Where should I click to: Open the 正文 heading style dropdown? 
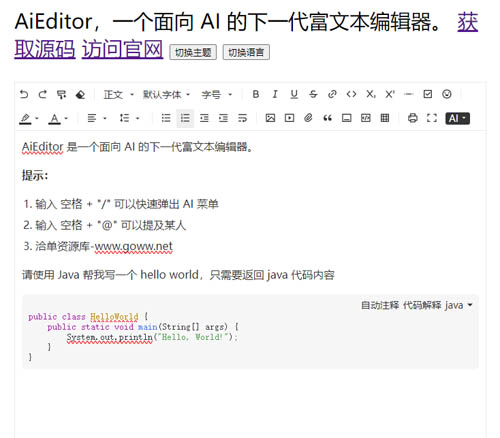[x=119, y=95]
